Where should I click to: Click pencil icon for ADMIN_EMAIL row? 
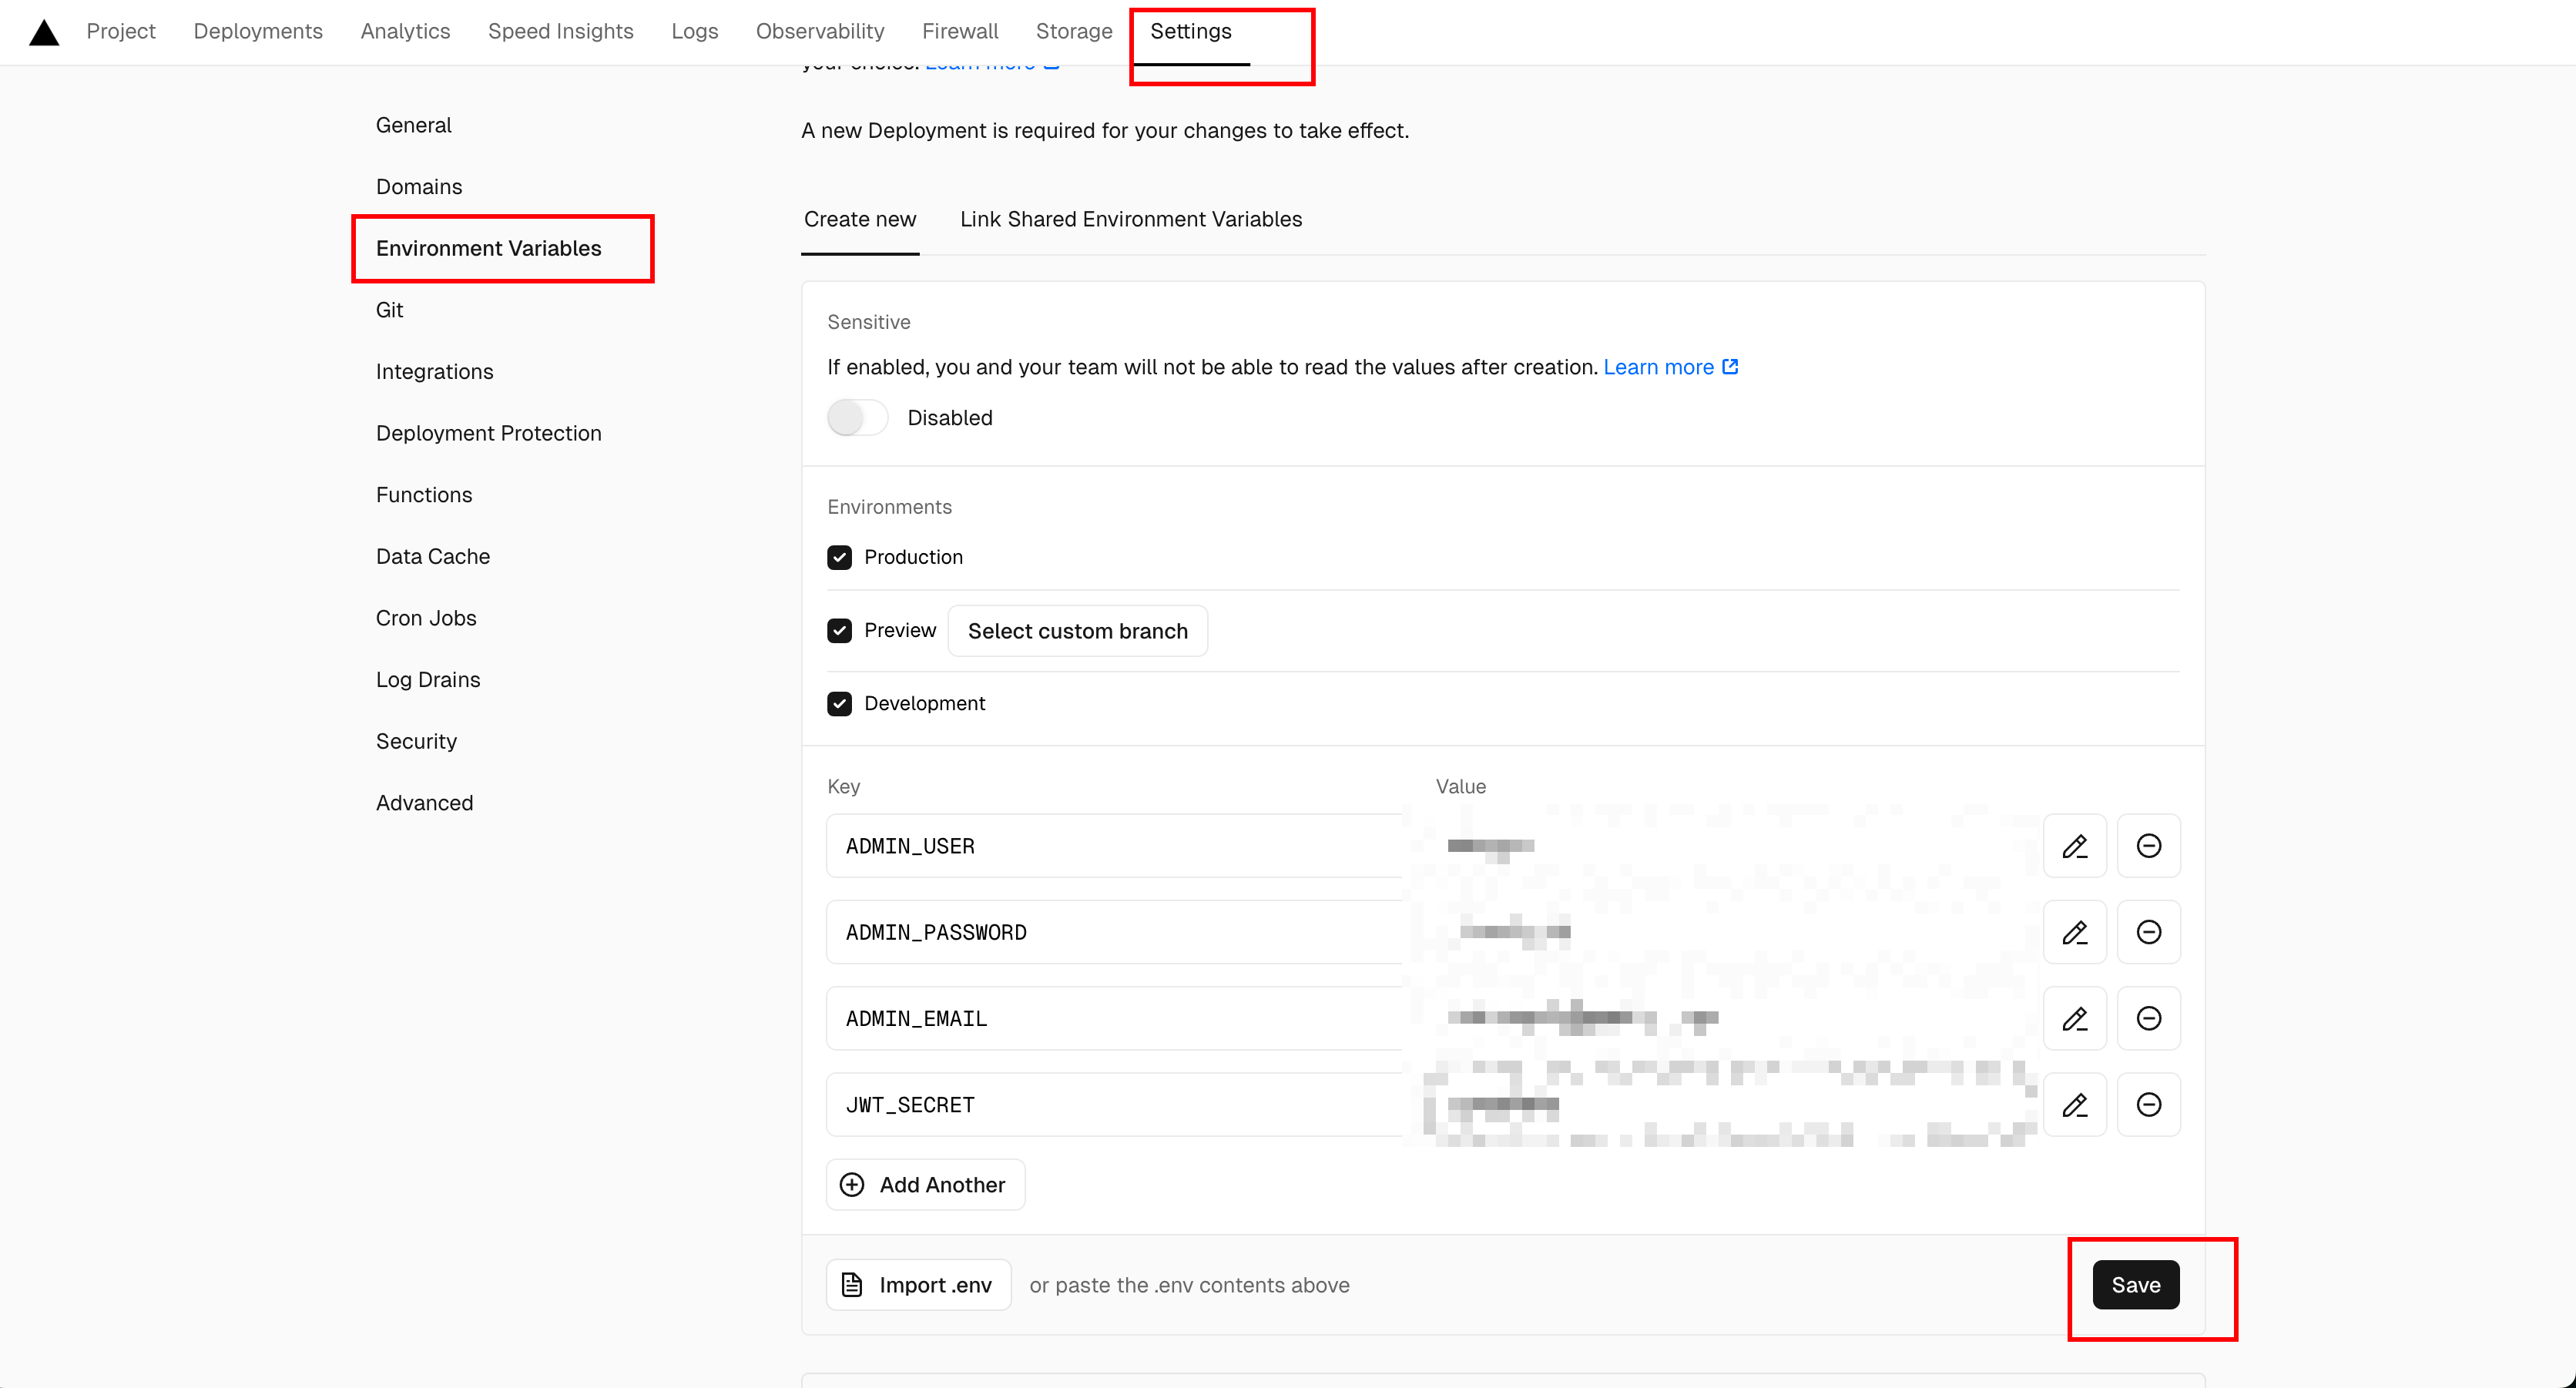(x=2074, y=1018)
